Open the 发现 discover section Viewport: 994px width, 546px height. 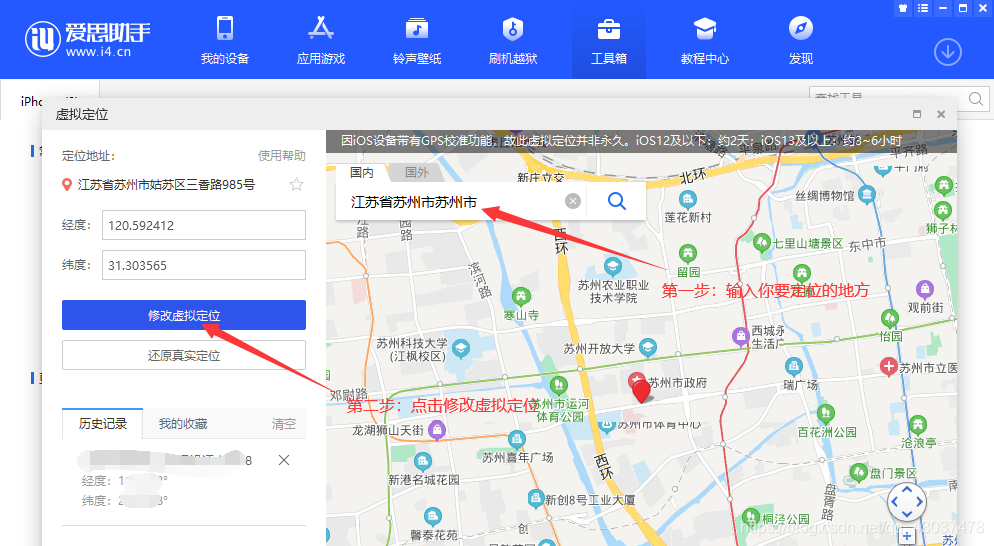point(801,41)
